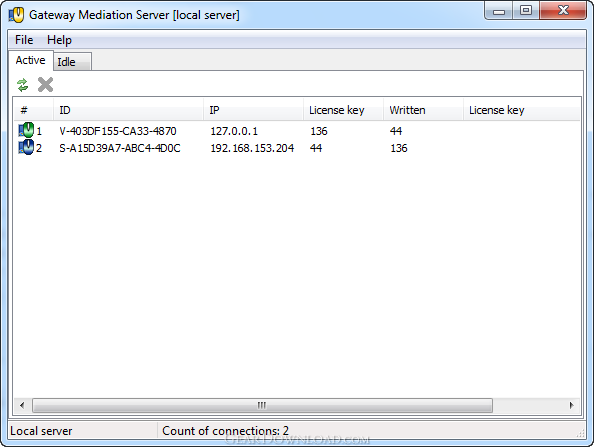
Task: Select the blue mouse icon in row 2
Action: (26, 147)
